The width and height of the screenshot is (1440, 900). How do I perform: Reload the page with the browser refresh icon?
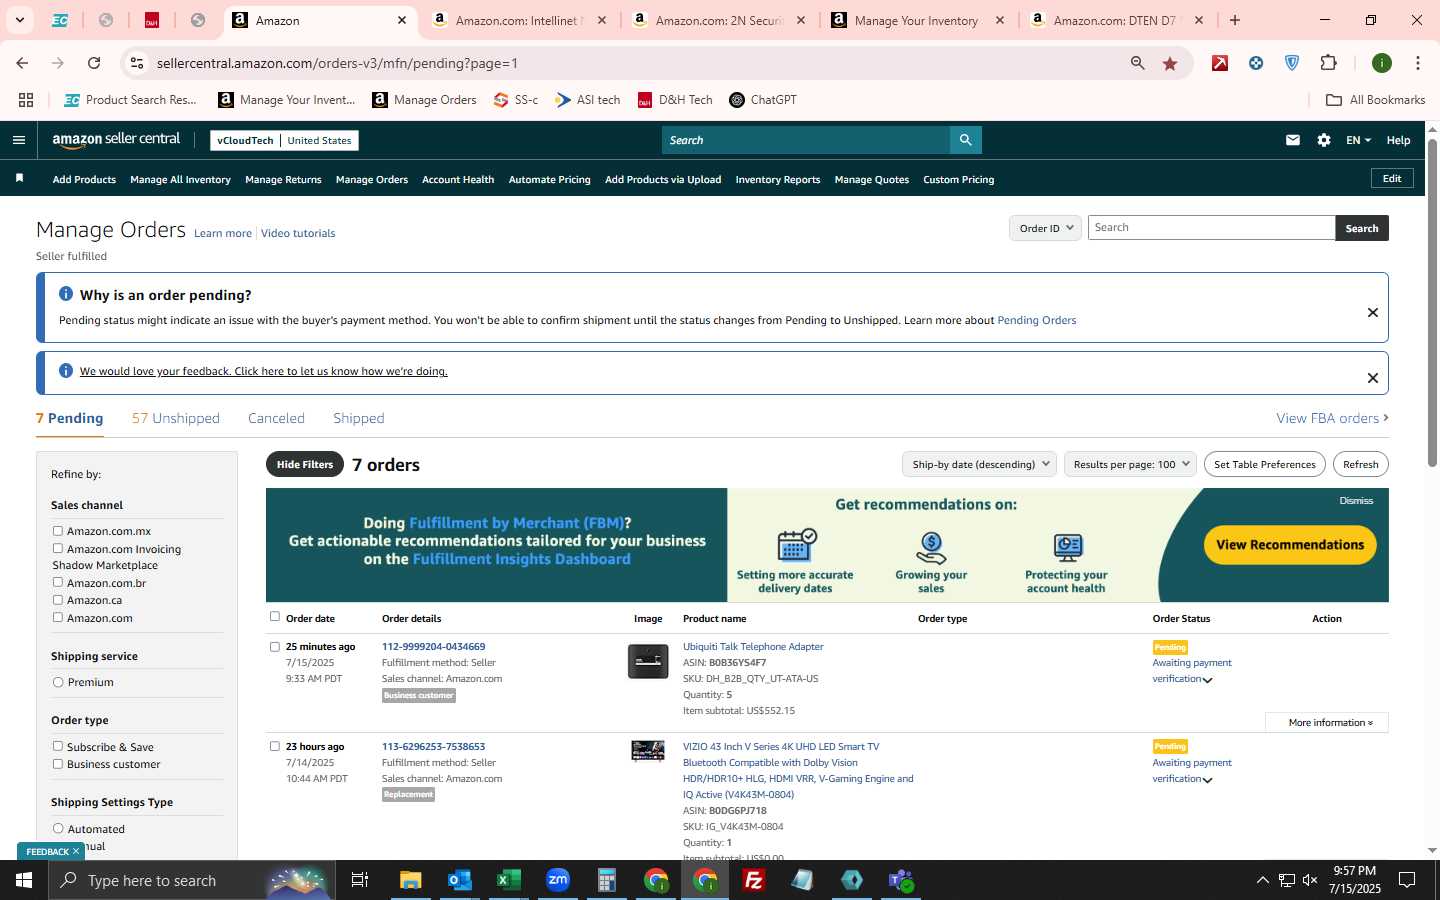94,63
